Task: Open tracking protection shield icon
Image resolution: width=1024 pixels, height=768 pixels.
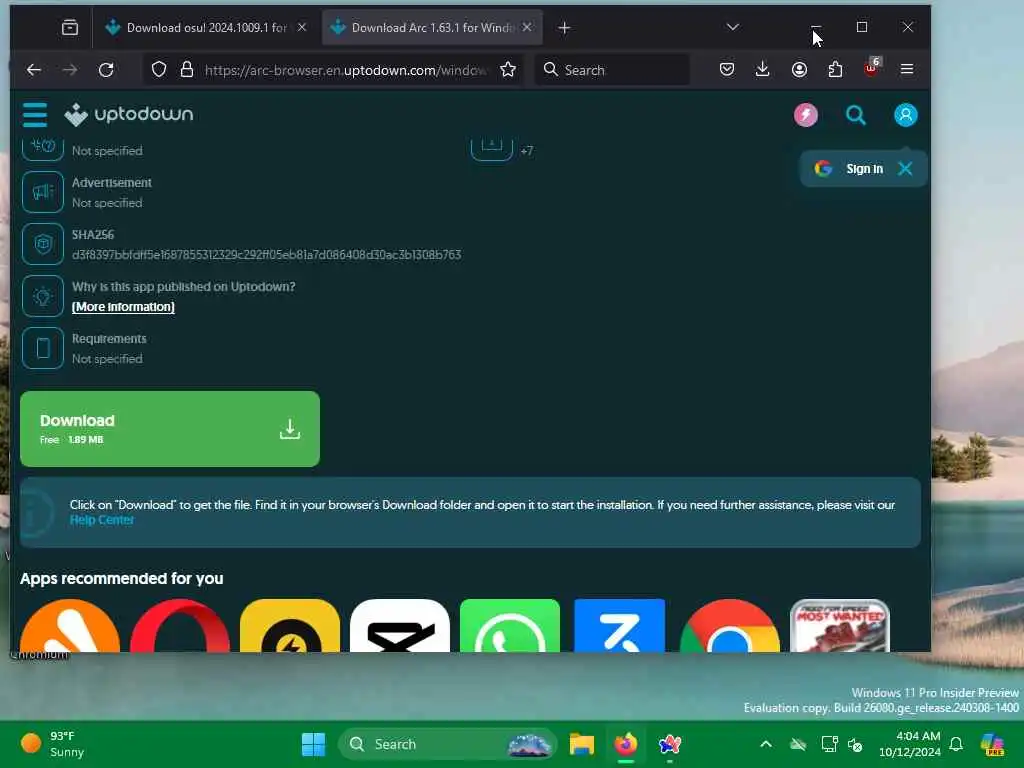Action: click(x=159, y=69)
